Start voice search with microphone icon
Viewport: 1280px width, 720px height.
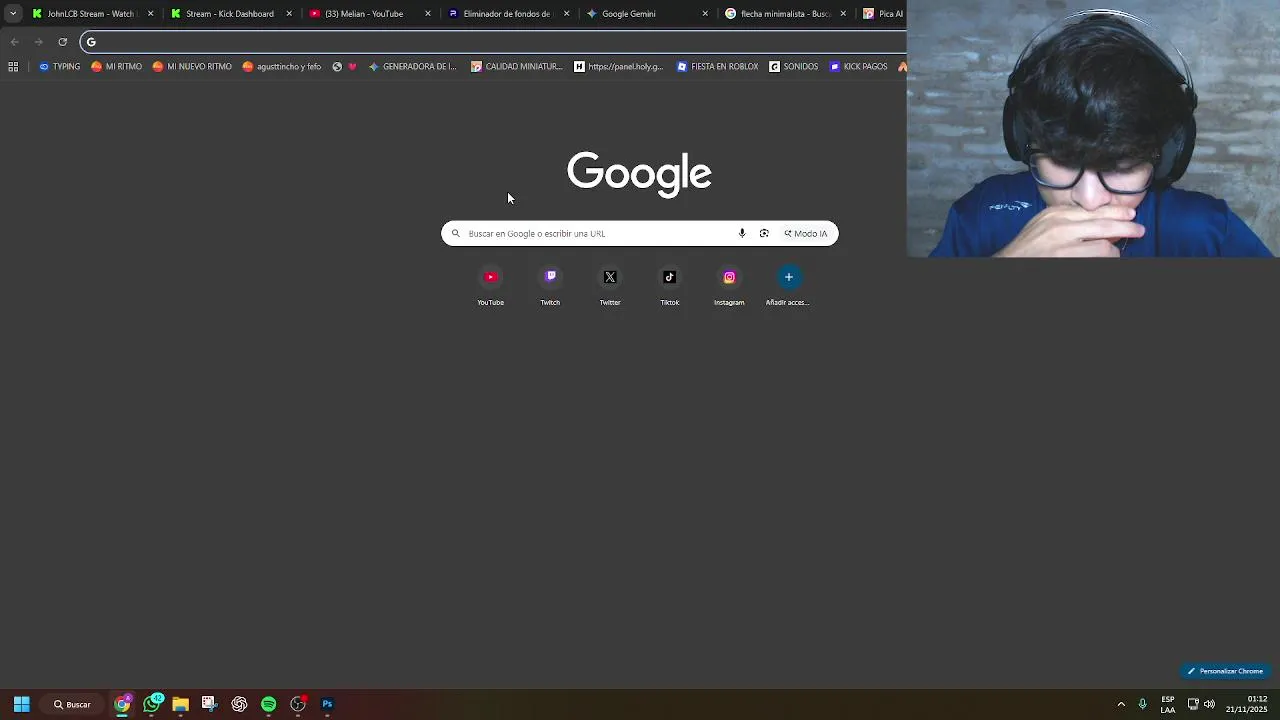point(742,233)
